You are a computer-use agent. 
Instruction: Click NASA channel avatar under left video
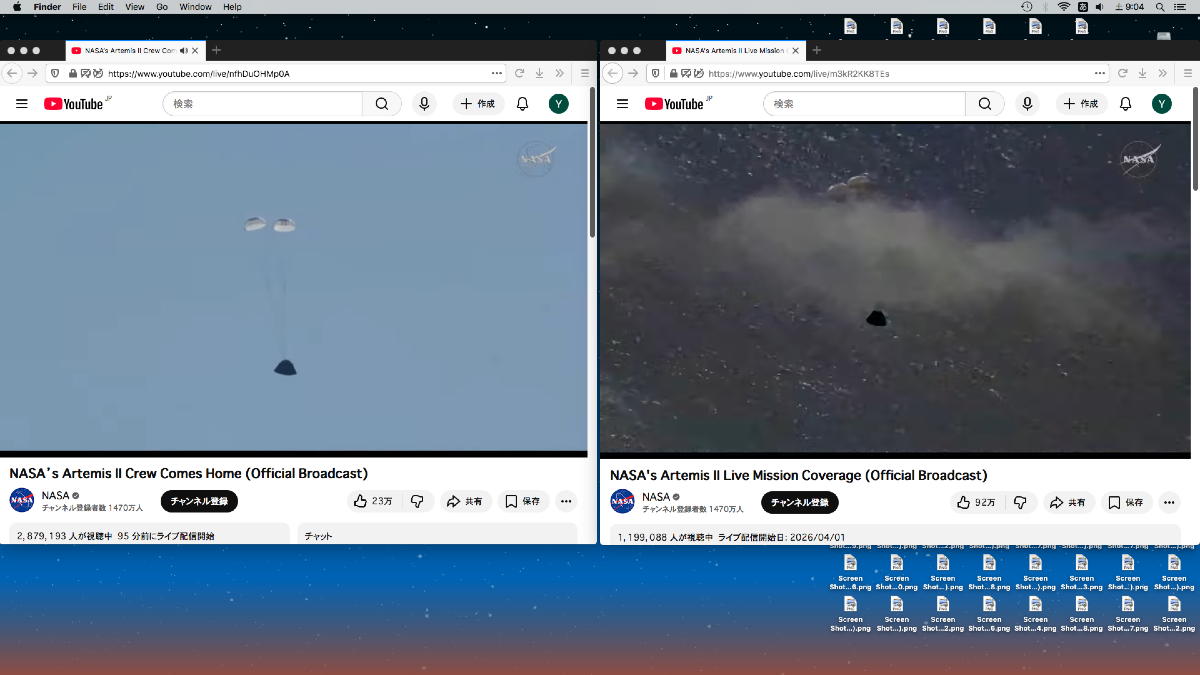(22, 500)
